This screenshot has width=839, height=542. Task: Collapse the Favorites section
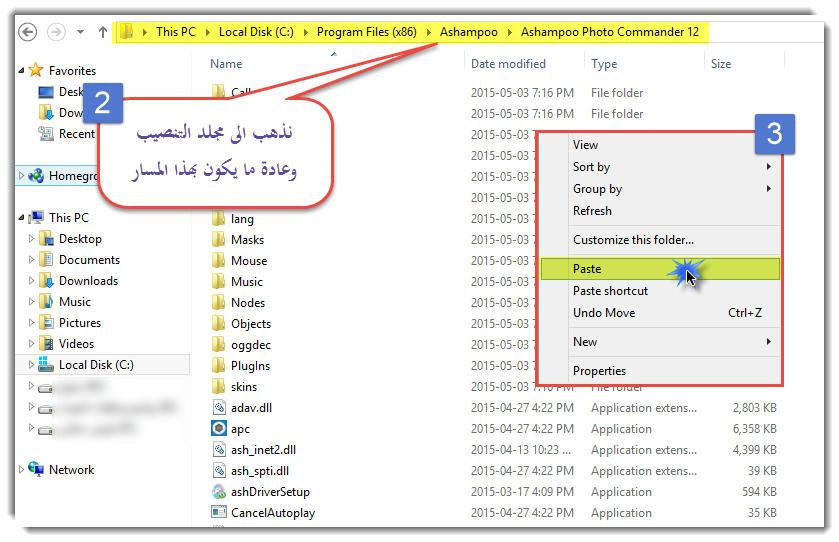[x=21, y=70]
